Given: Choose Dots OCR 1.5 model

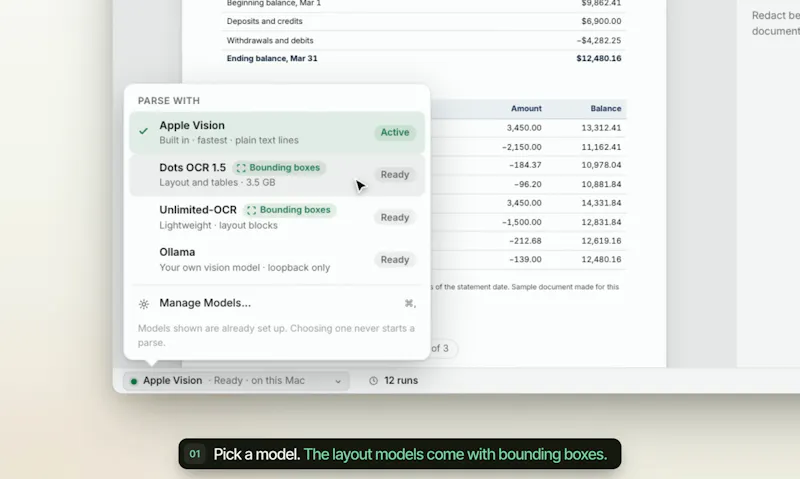Looking at the screenshot, I should [x=277, y=174].
